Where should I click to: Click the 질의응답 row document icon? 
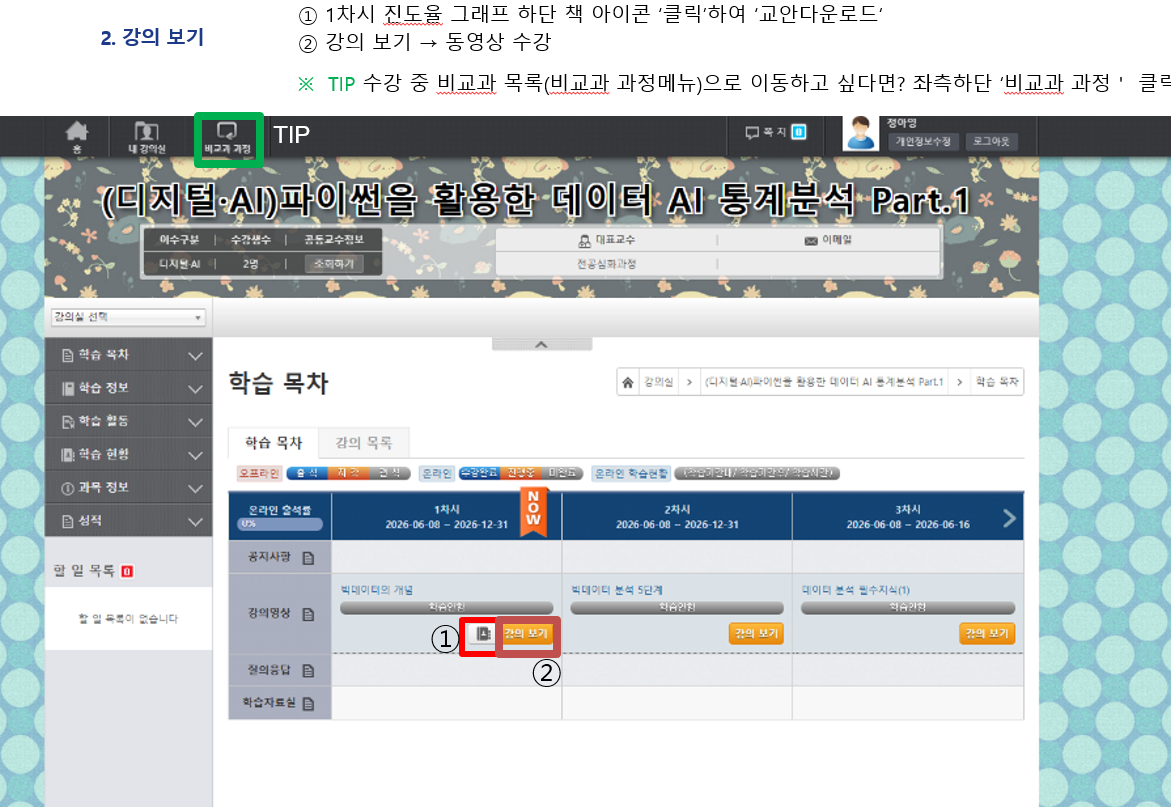pos(308,670)
